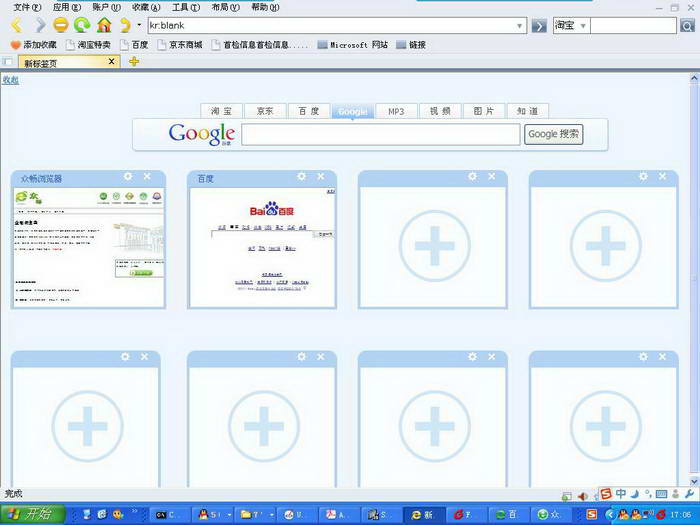Refresh the page with the green reload icon

tap(82, 25)
